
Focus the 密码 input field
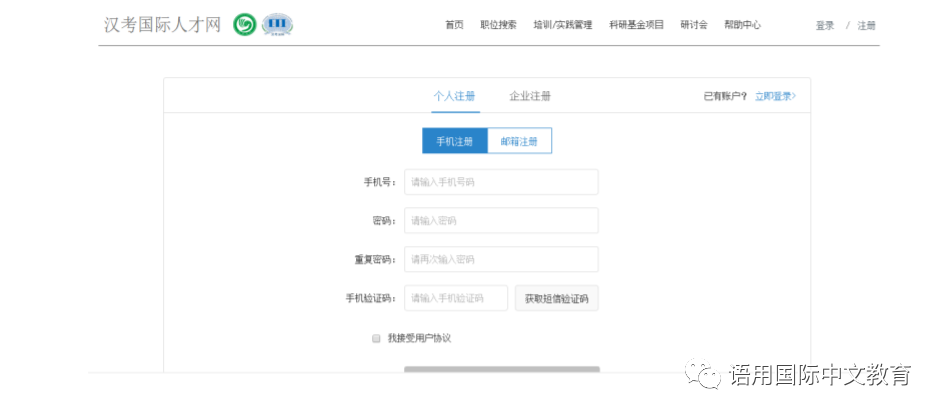pyautogui.click(x=501, y=221)
